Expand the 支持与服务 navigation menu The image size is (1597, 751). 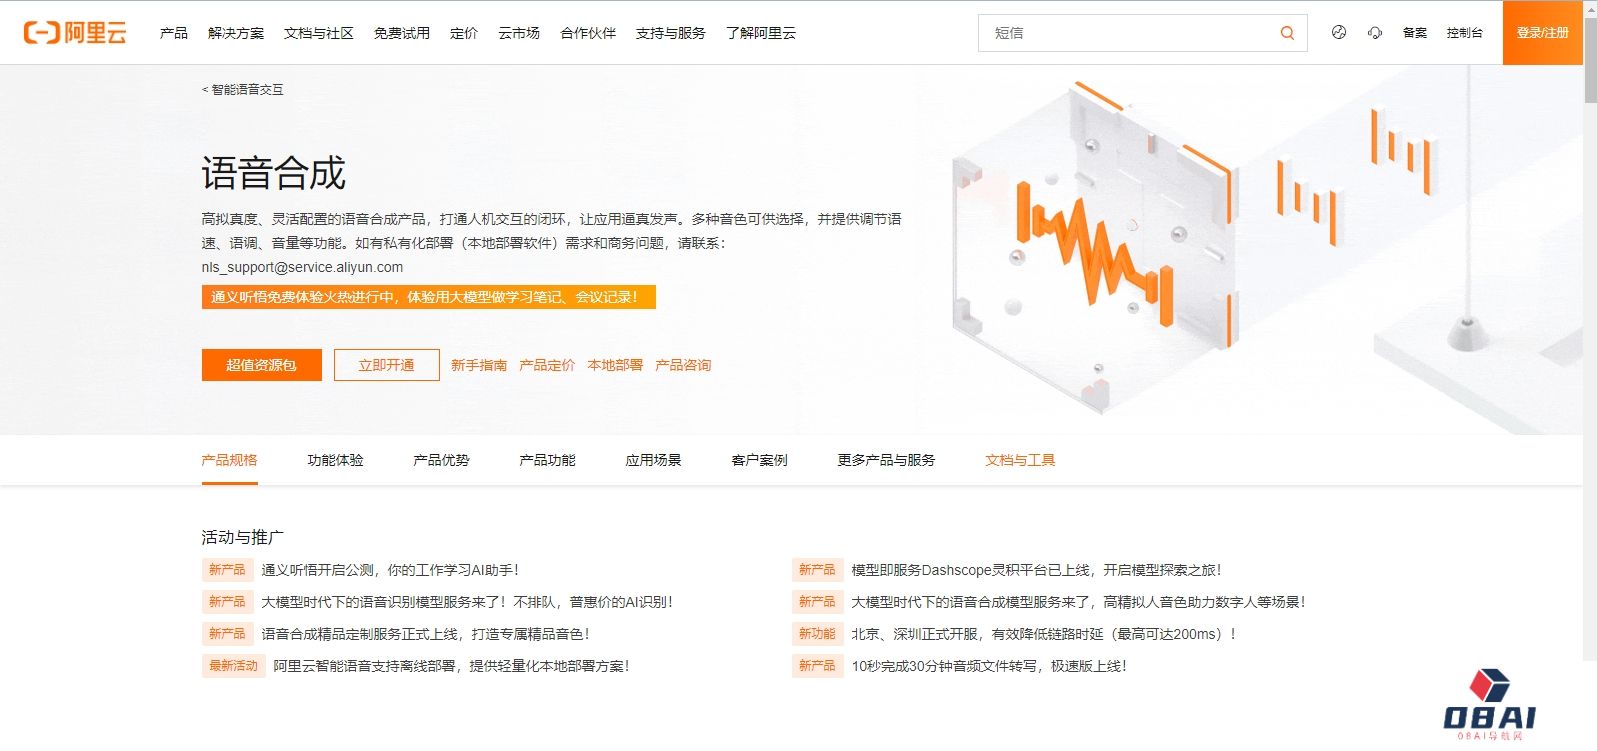click(671, 33)
